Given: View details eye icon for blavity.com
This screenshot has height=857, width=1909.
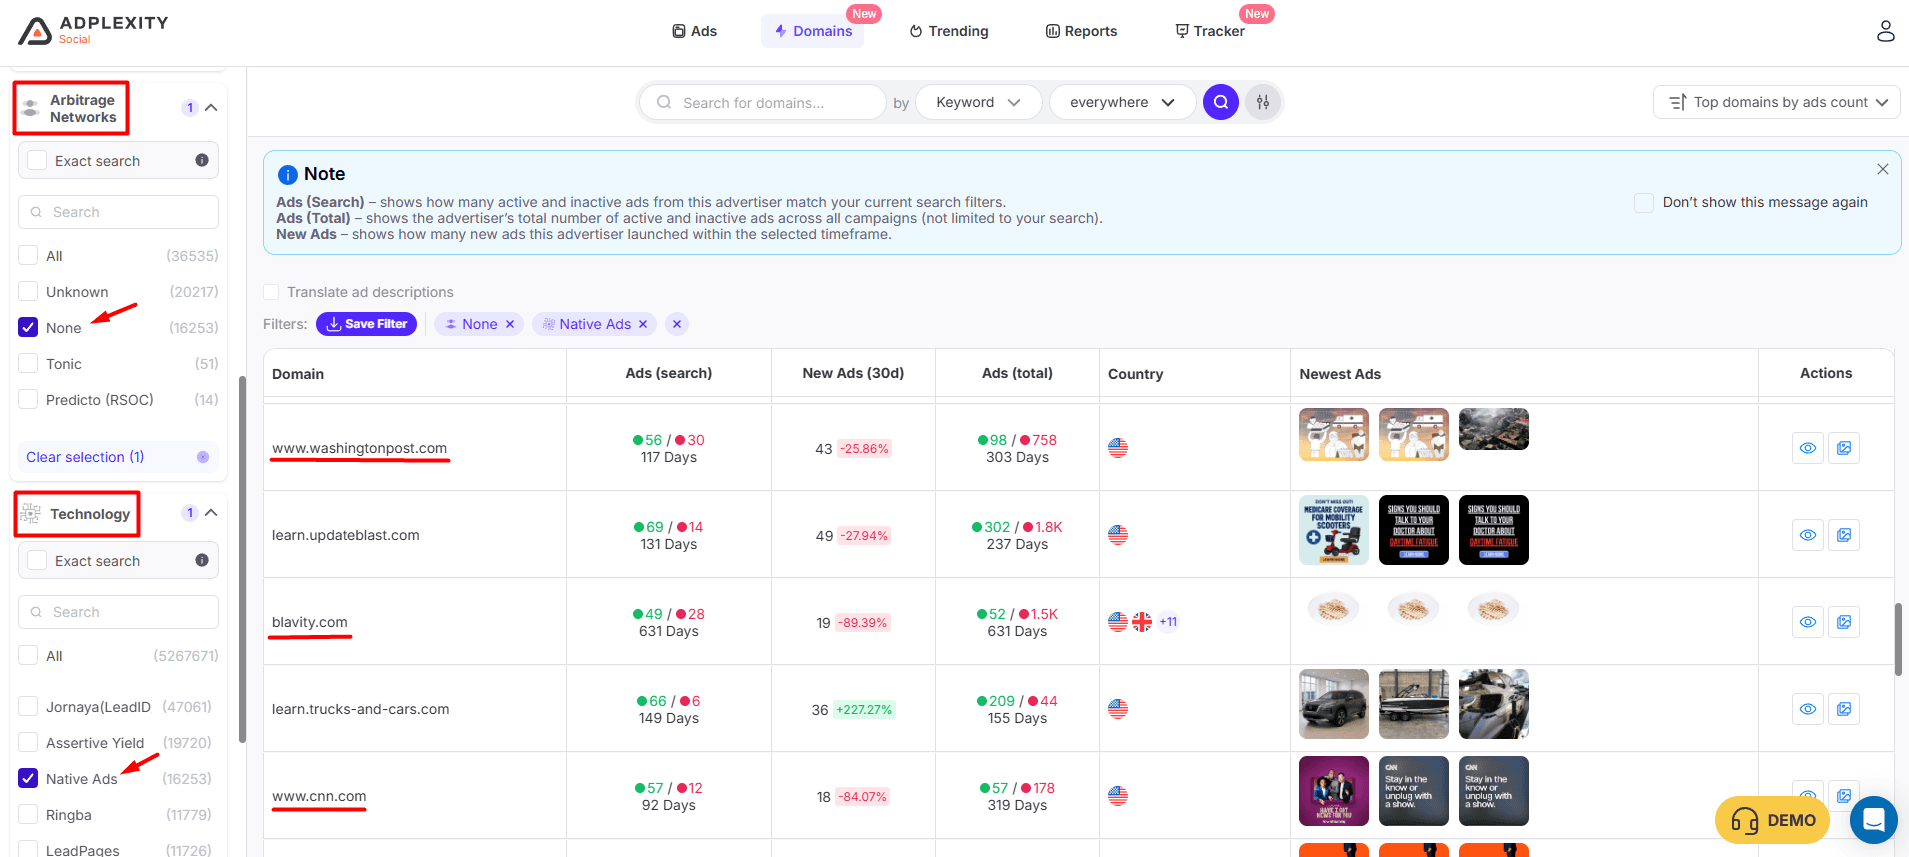Looking at the screenshot, I should coord(1808,622).
